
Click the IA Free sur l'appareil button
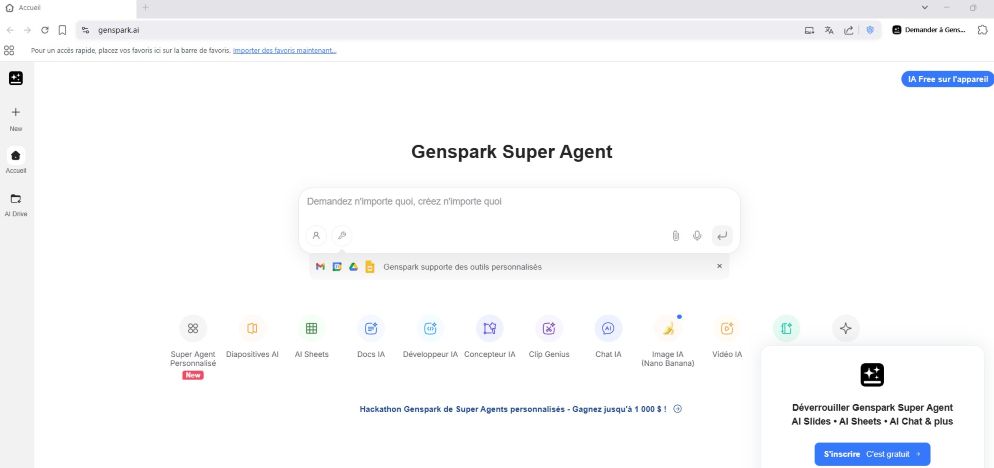(x=946, y=79)
